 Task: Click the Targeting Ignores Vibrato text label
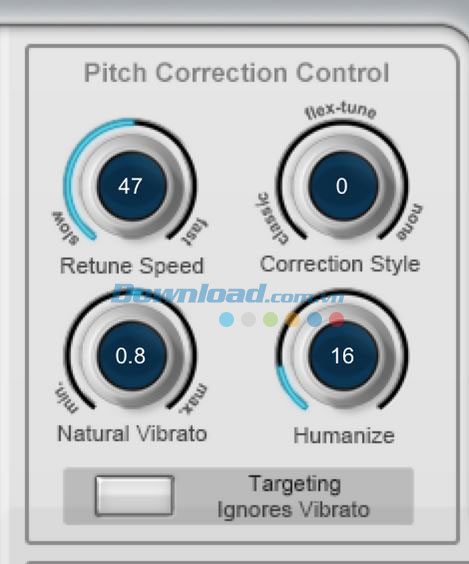point(294,497)
